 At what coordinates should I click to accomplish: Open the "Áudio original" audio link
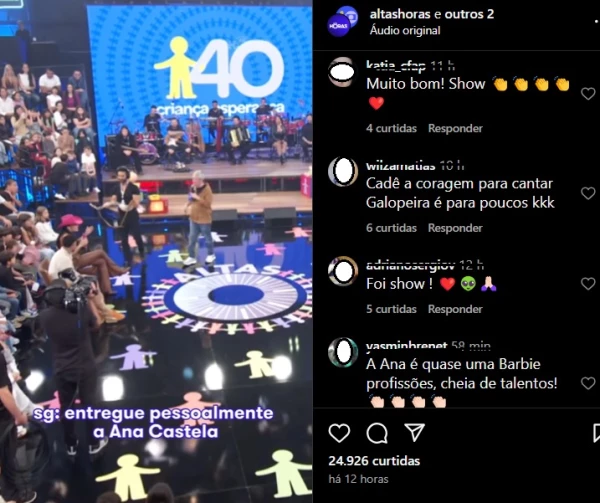[x=405, y=30]
